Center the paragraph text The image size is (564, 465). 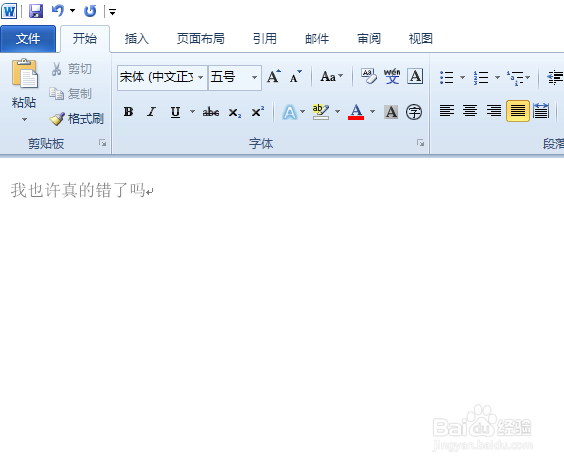coord(470,111)
